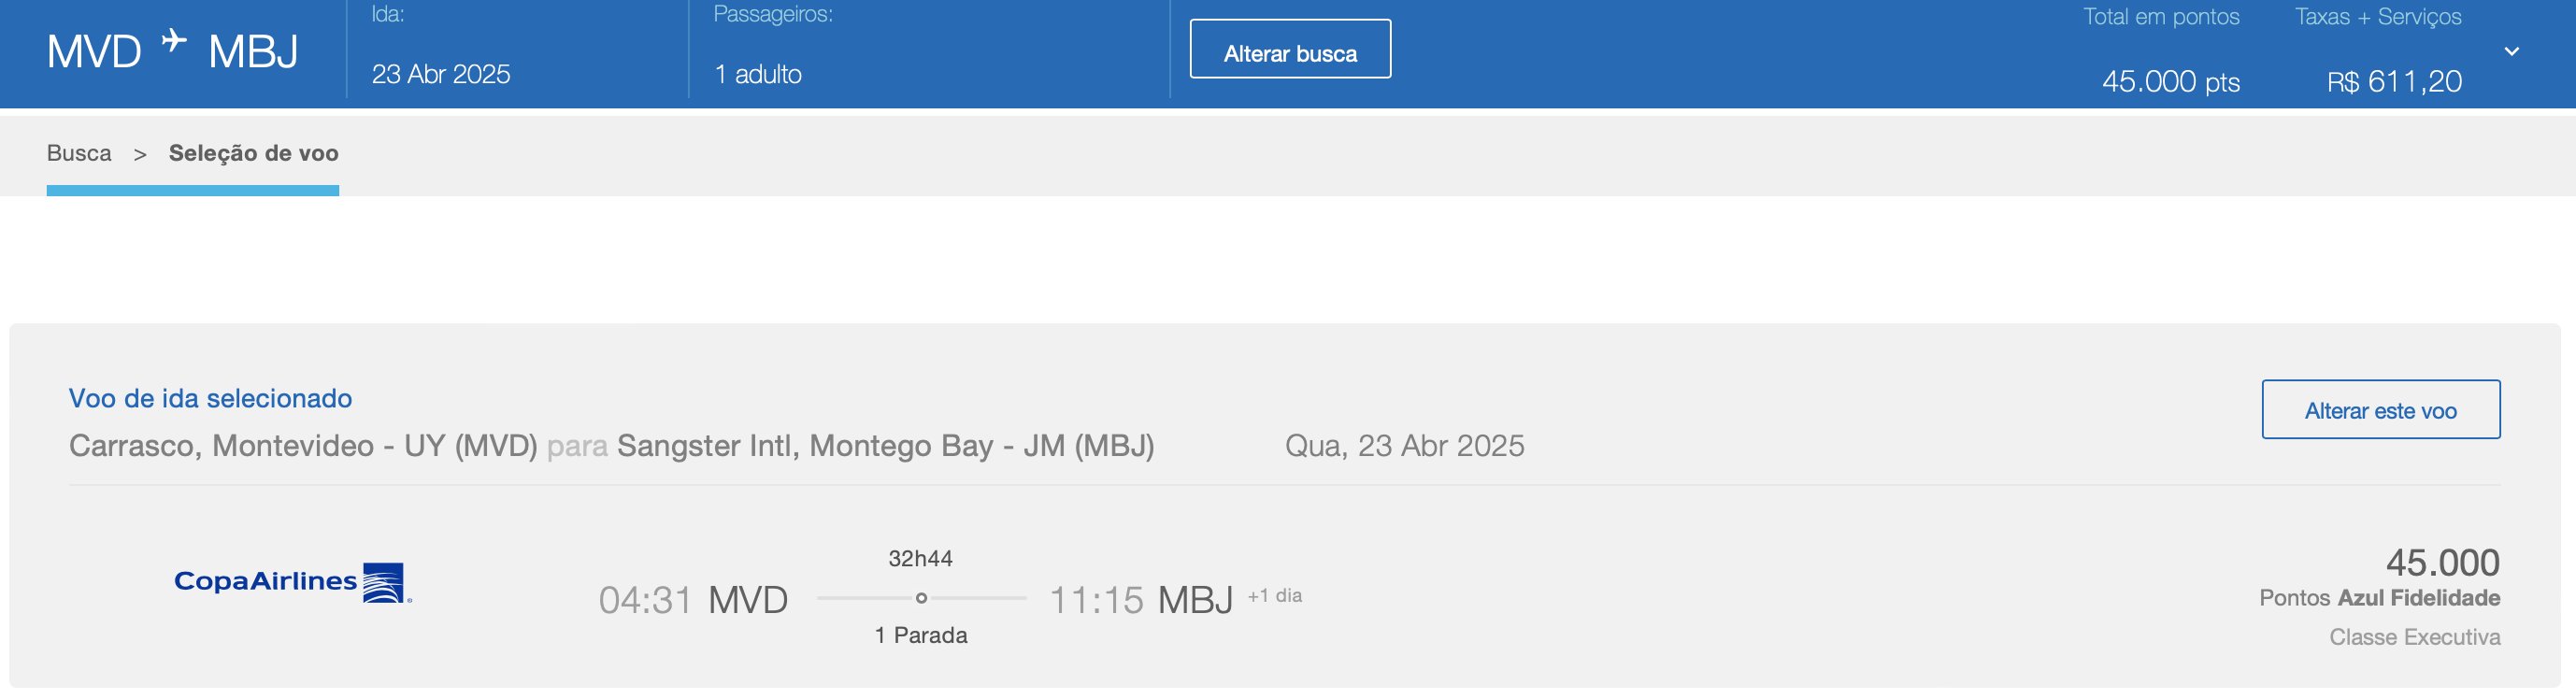Click the Alterar busca button
Viewport: 2576px width, 699px height.
[x=1290, y=49]
